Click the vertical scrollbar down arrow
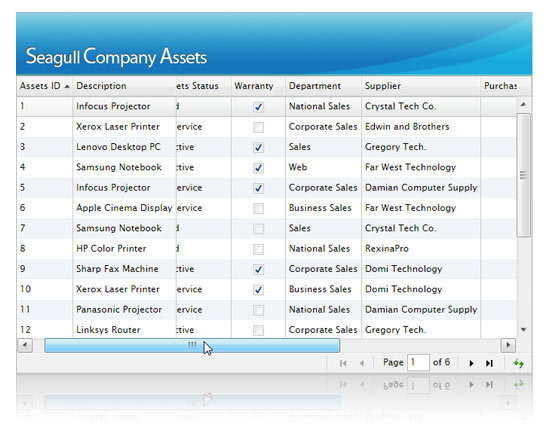Image resolution: width=550 pixels, height=430 pixels. point(523,329)
